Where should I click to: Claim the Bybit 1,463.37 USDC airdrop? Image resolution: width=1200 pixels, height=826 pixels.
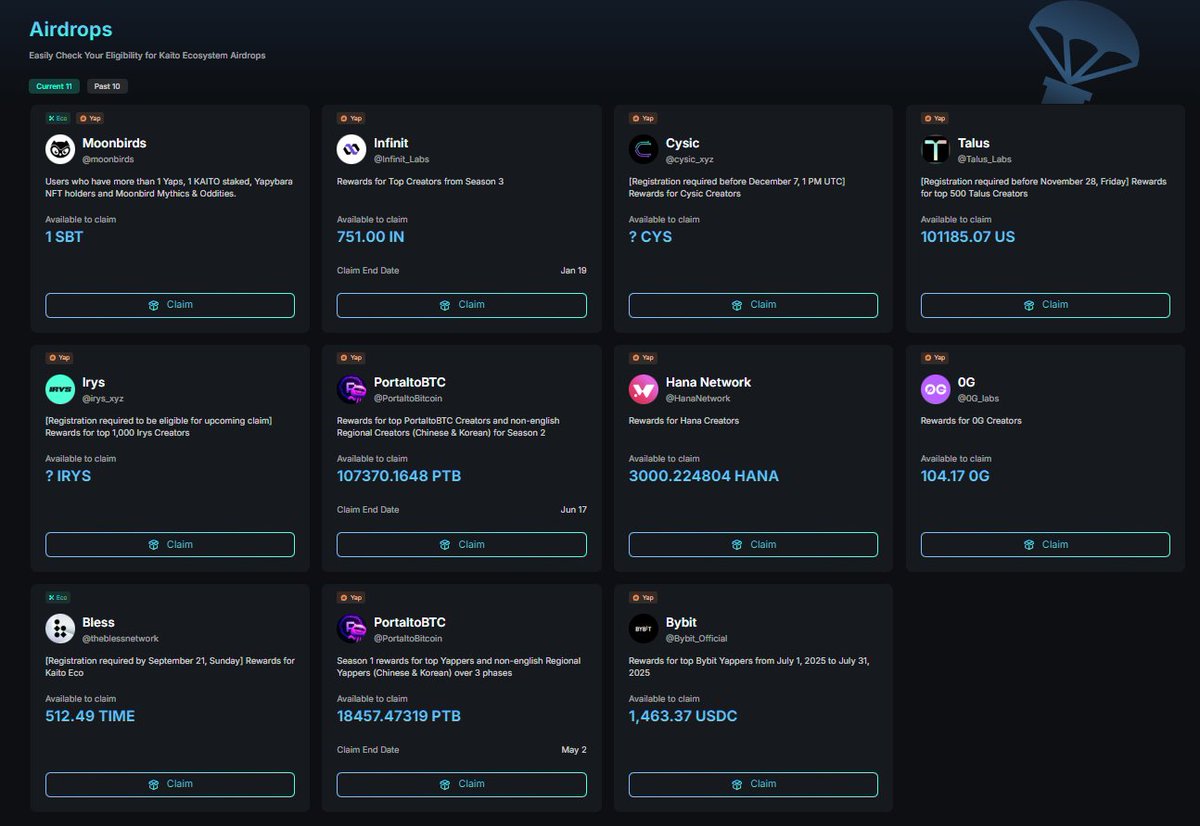coord(753,784)
